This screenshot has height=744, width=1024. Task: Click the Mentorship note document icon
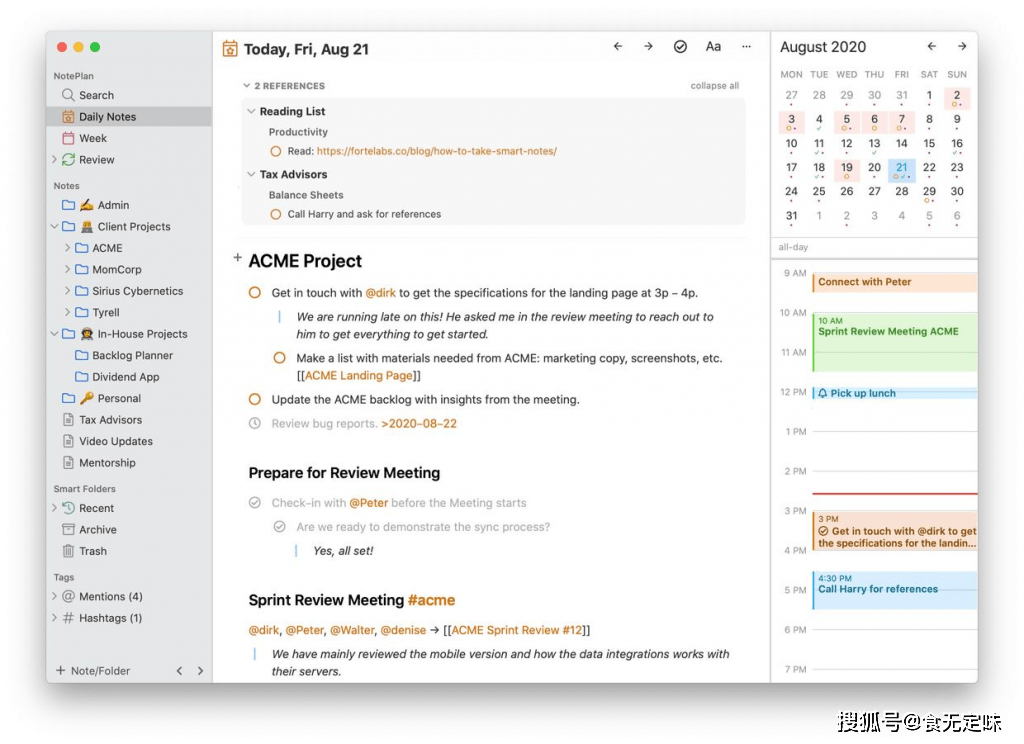pyautogui.click(x=68, y=463)
